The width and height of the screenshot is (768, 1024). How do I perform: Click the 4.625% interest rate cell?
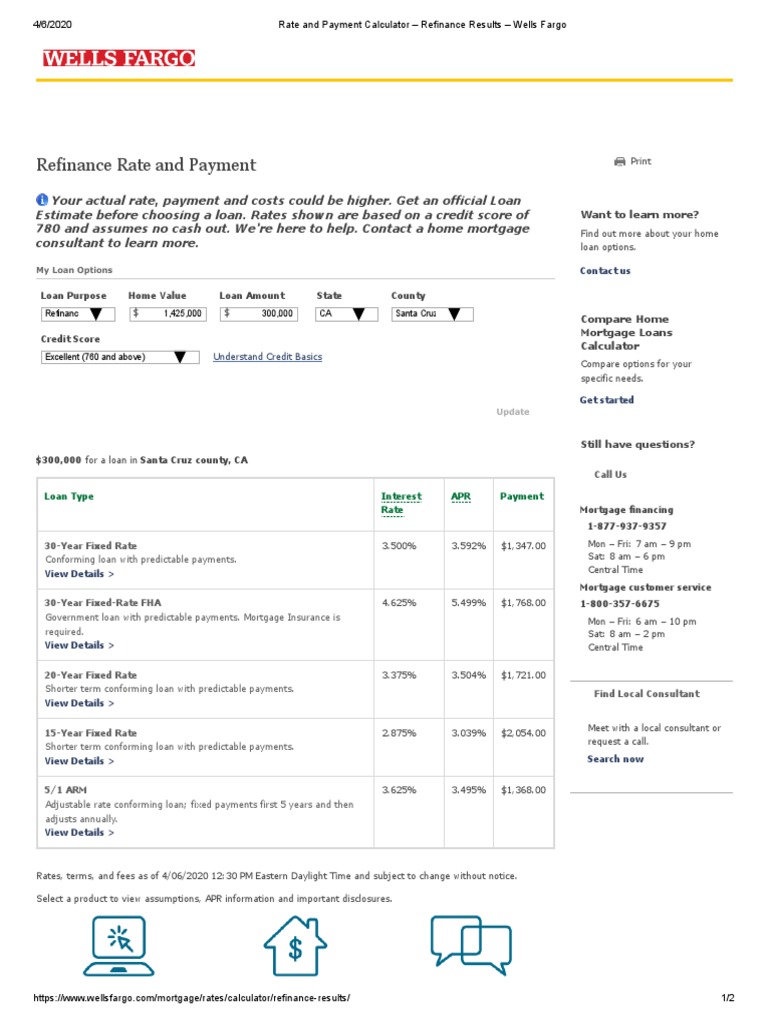[x=399, y=603]
